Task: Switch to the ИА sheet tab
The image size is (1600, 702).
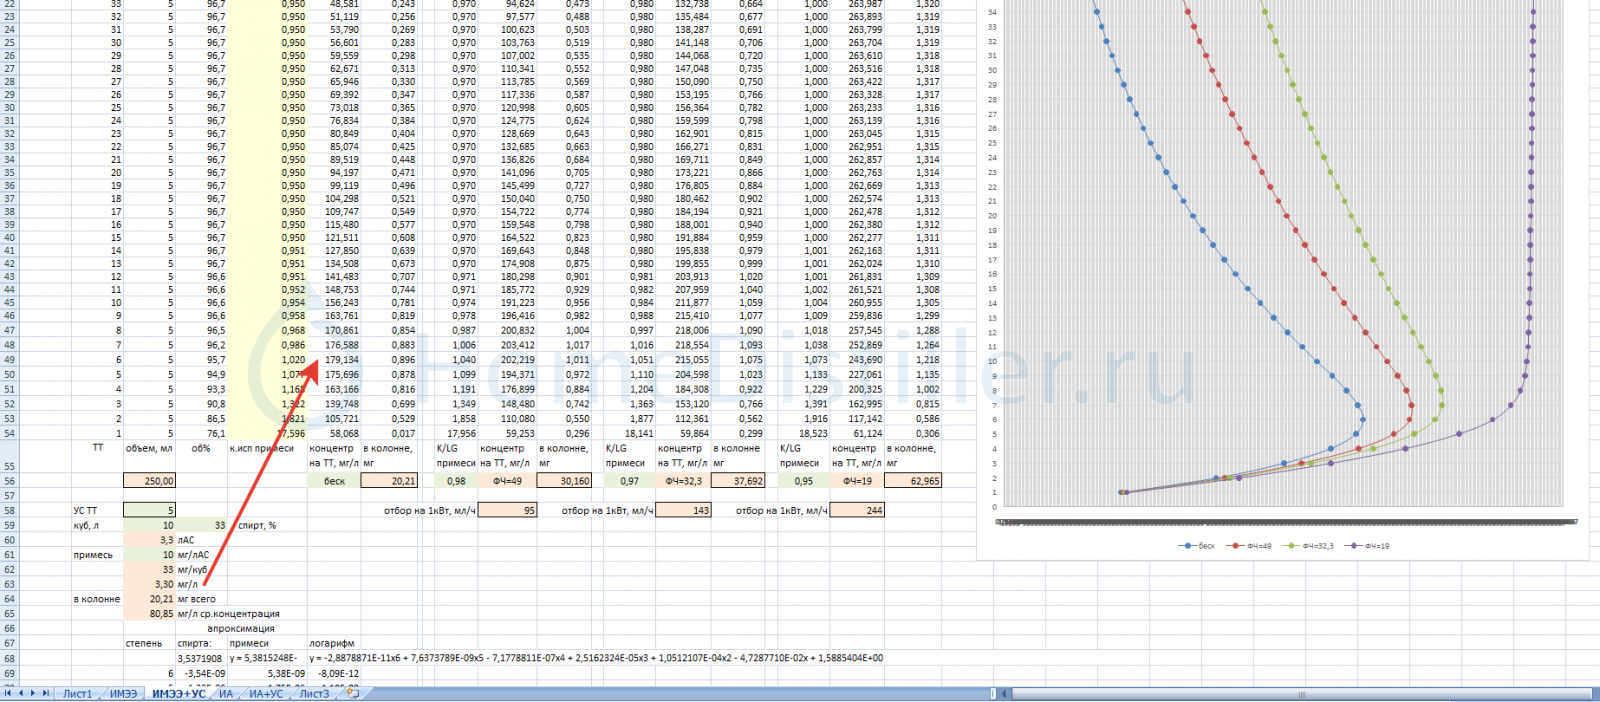Action: coord(226,693)
